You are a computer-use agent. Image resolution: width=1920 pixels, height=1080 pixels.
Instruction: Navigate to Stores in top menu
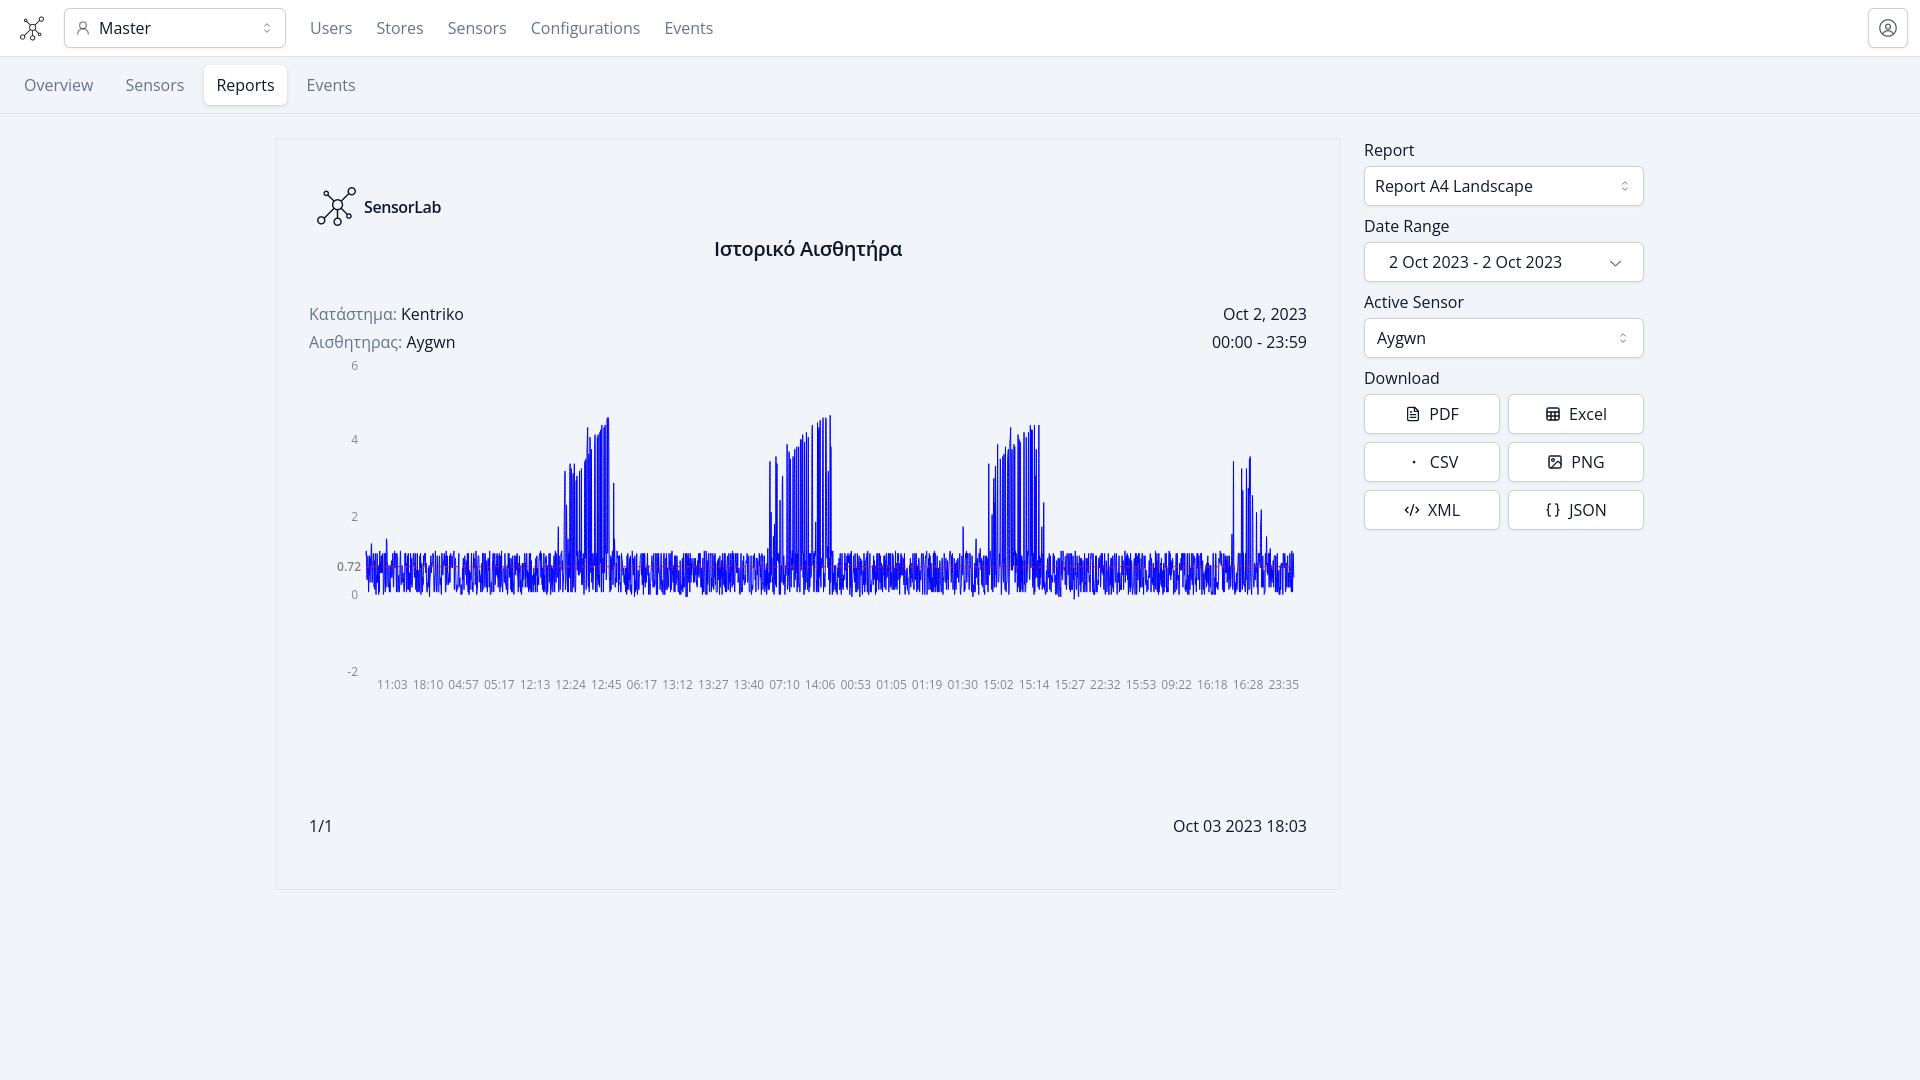click(399, 28)
